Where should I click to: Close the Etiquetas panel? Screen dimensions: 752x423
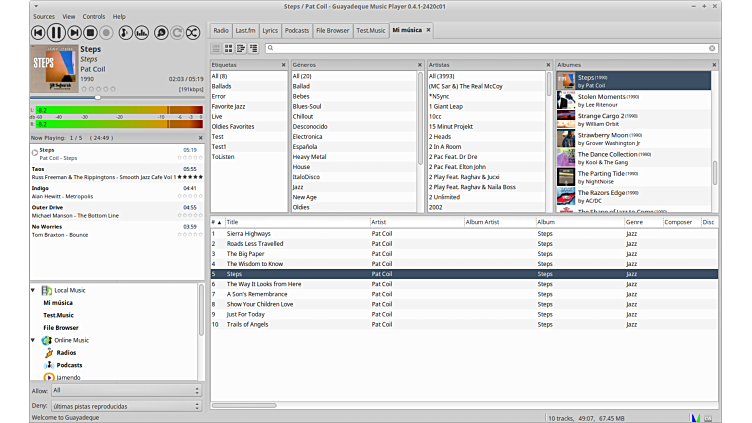[283, 64]
